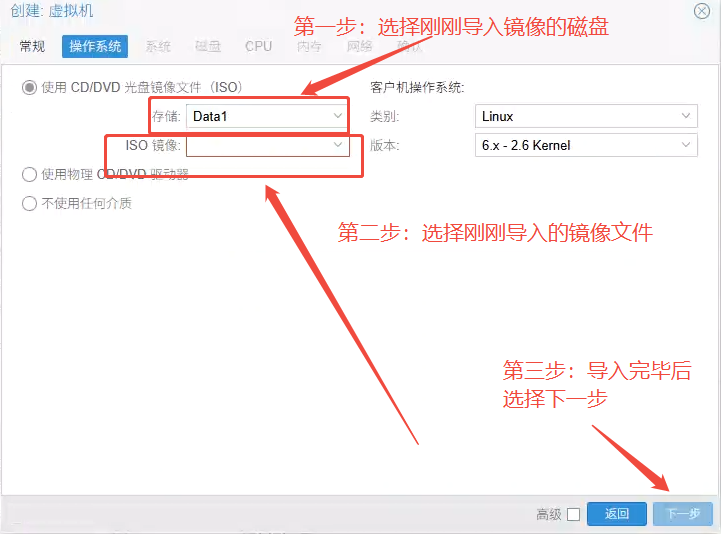The width and height of the screenshot is (721, 534).
Task: Close the 创建: 虚拟机 dialog
Action: [x=702, y=10]
